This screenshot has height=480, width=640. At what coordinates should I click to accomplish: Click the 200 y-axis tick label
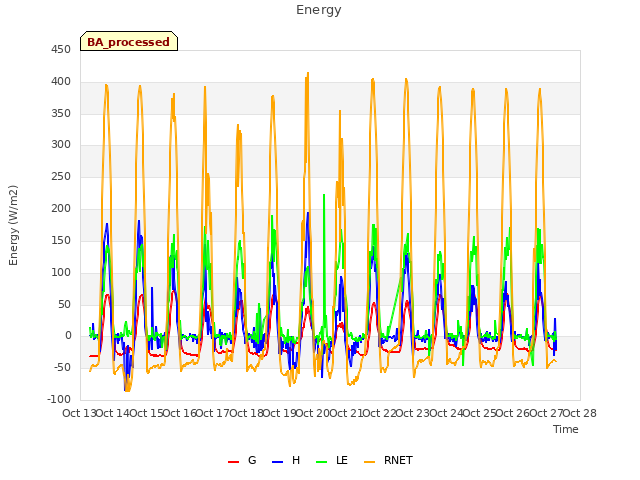pyautogui.click(x=61, y=209)
